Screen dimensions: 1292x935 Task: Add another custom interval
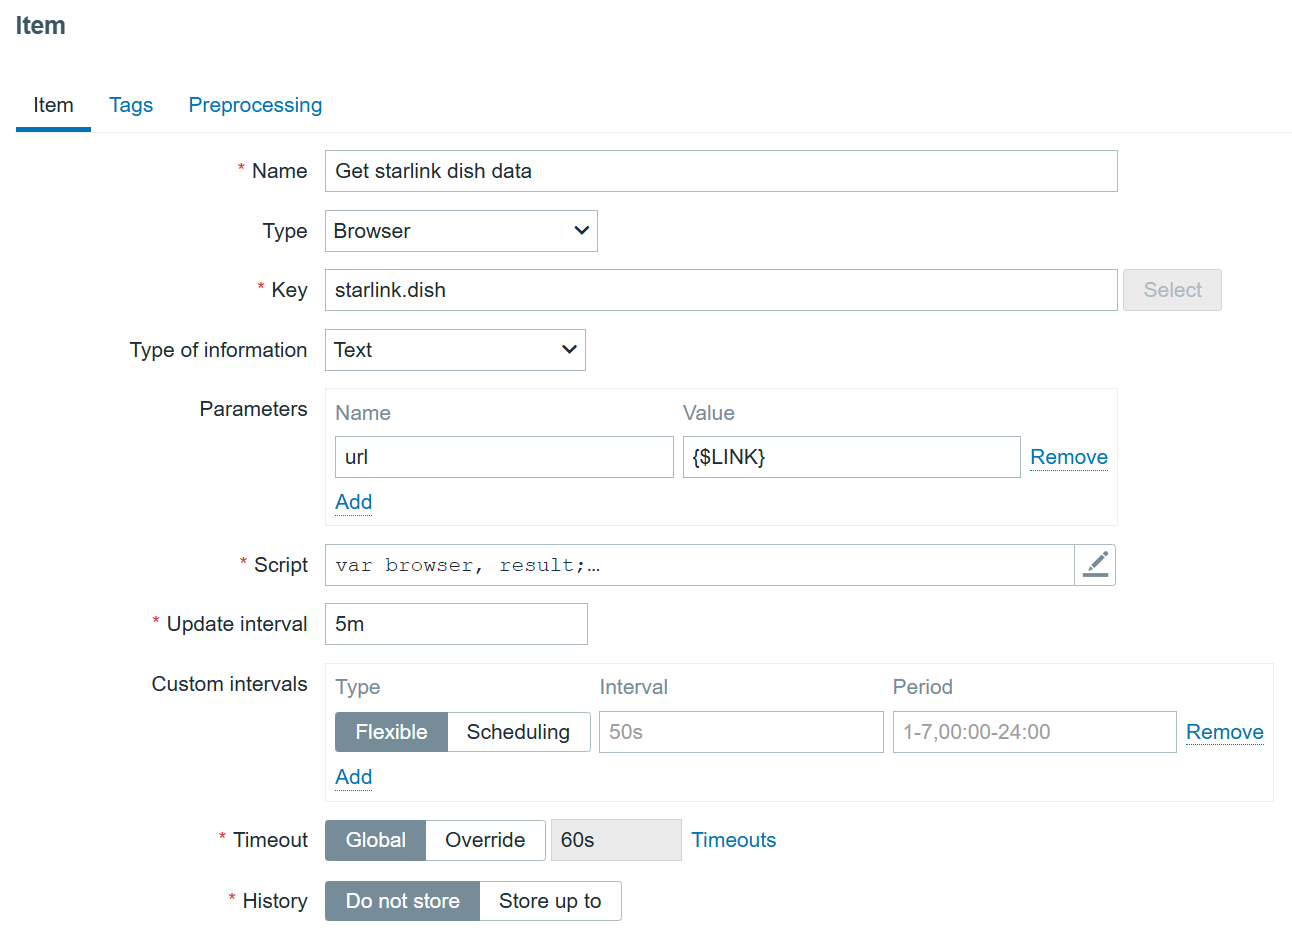(x=353, y=777)
